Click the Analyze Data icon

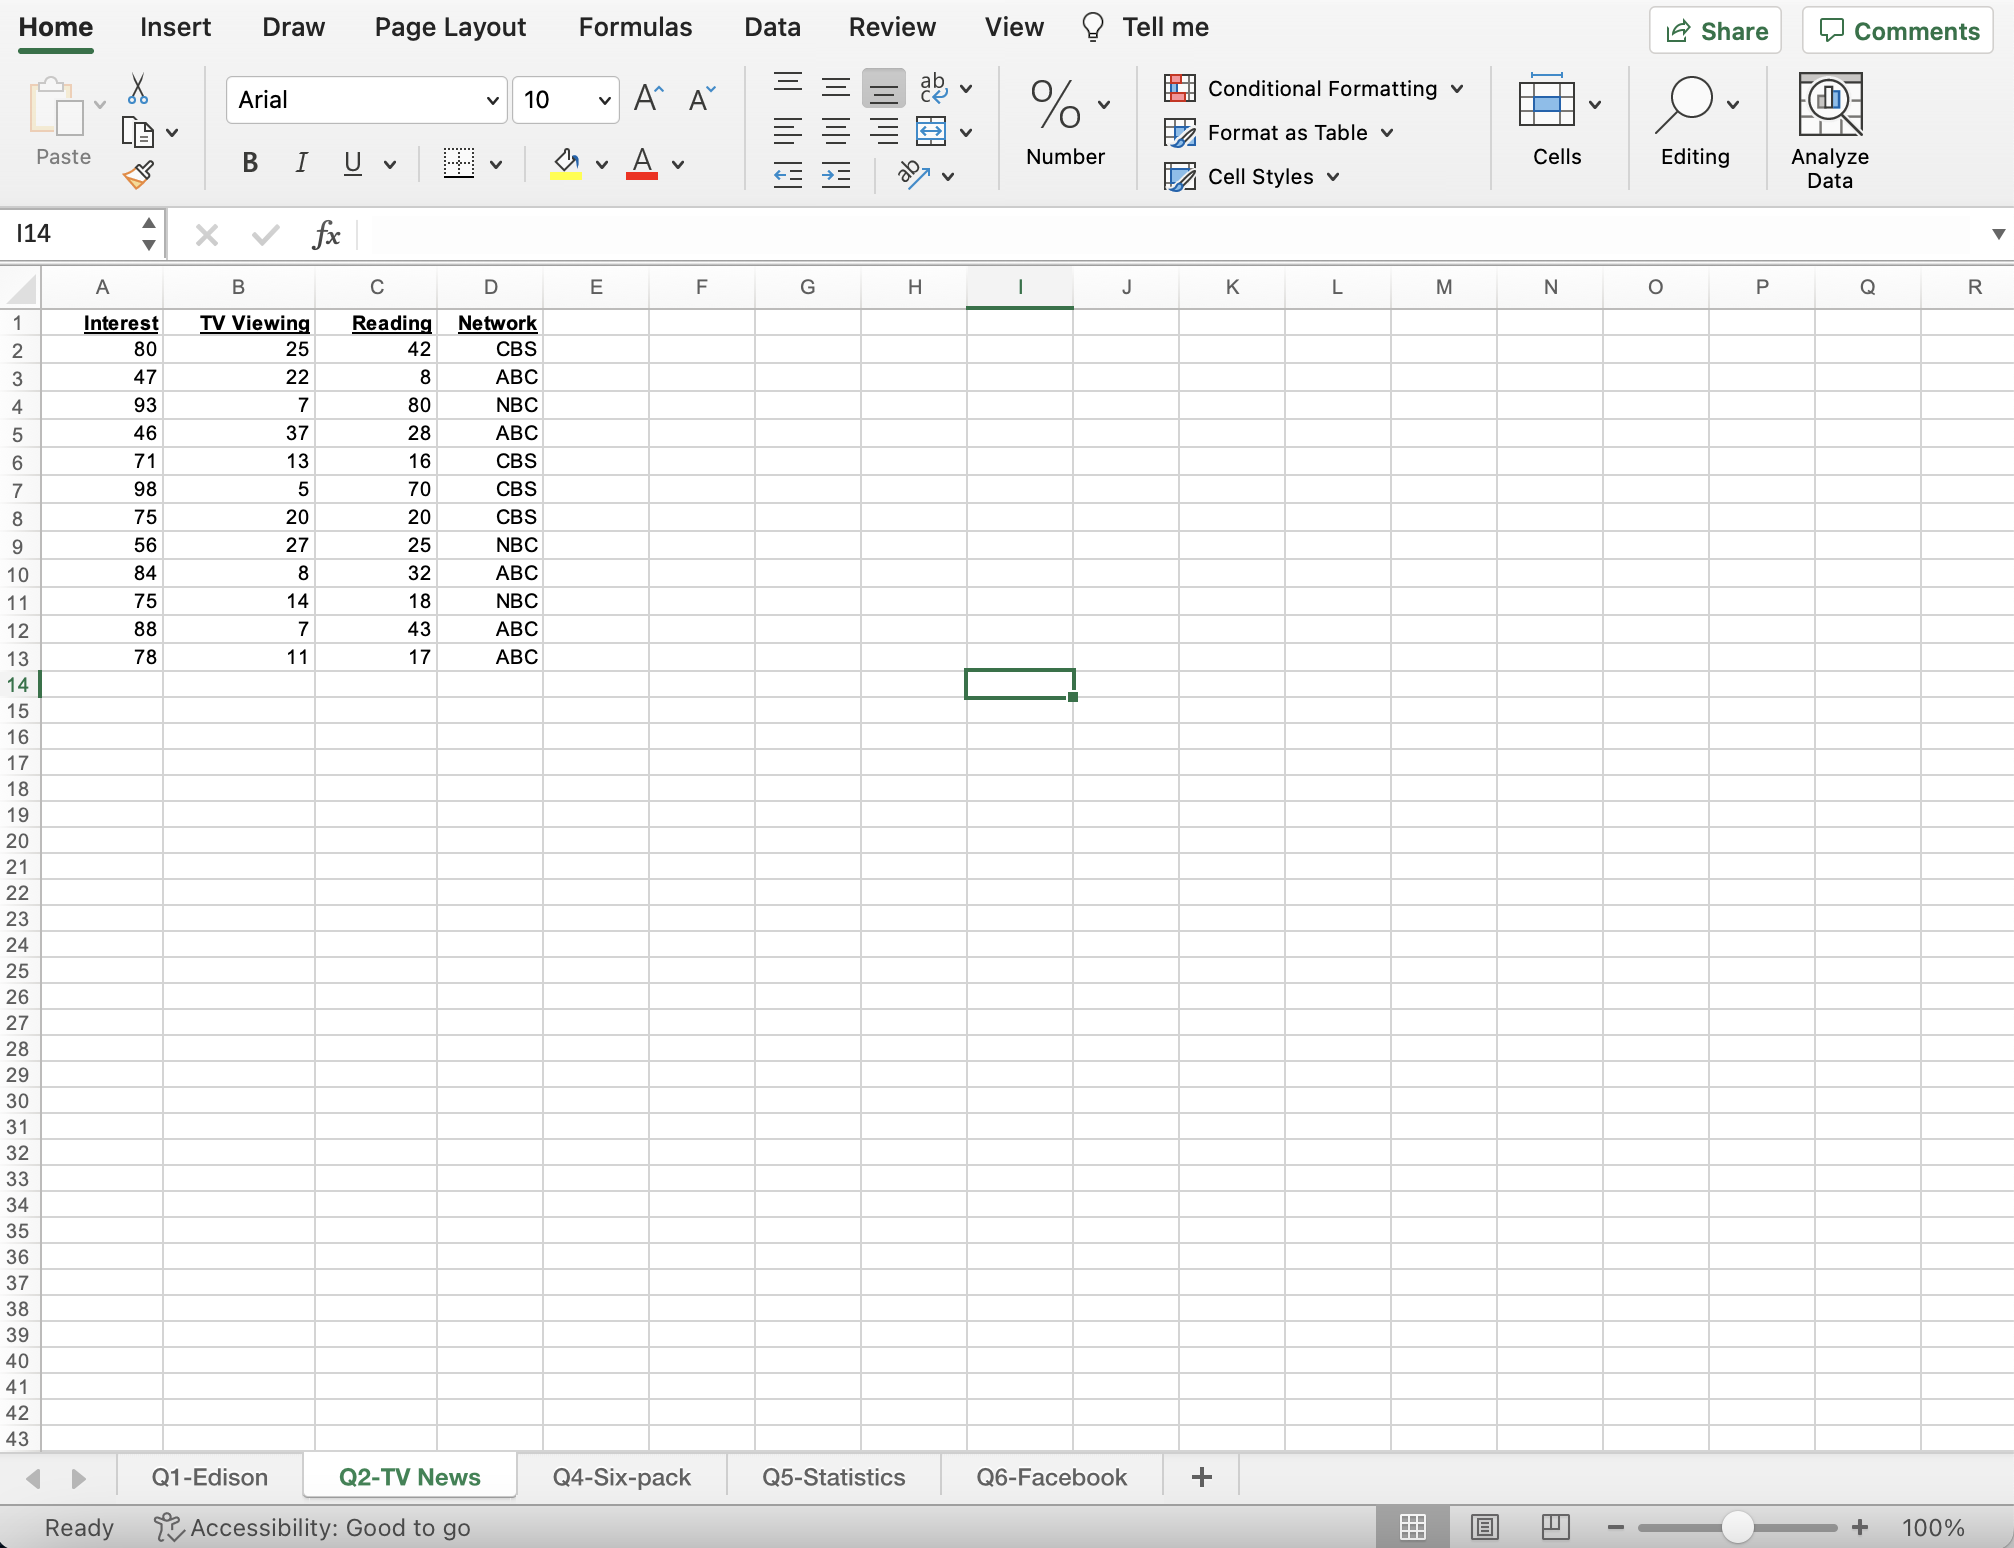point(1829,105)
